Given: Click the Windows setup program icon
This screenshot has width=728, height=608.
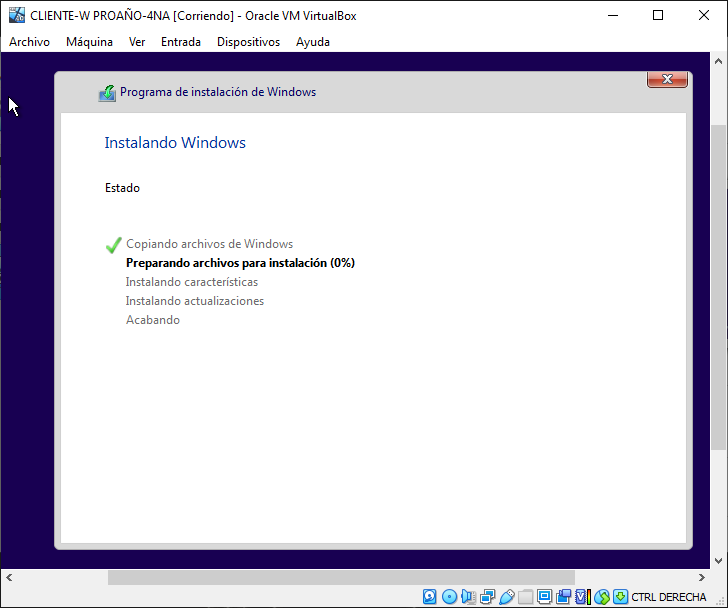Looking at the screenshot, I should click(107, 93).
